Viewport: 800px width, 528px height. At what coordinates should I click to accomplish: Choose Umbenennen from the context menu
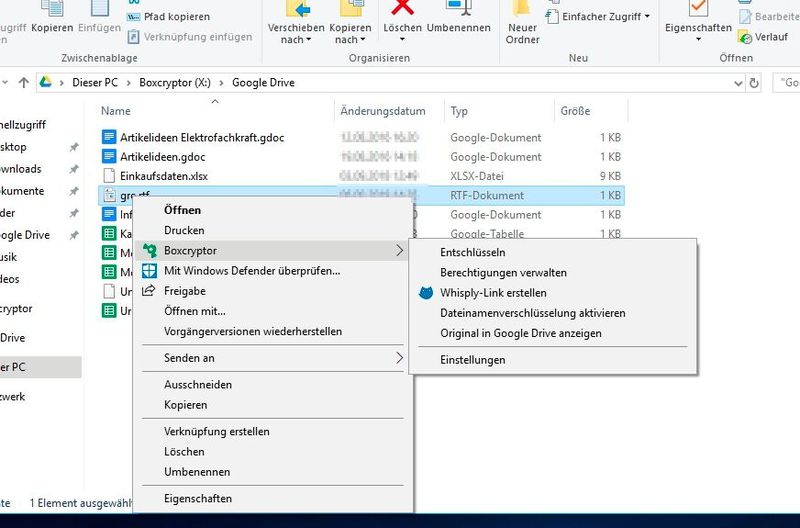pyautogui.click(x=197, y=472)
